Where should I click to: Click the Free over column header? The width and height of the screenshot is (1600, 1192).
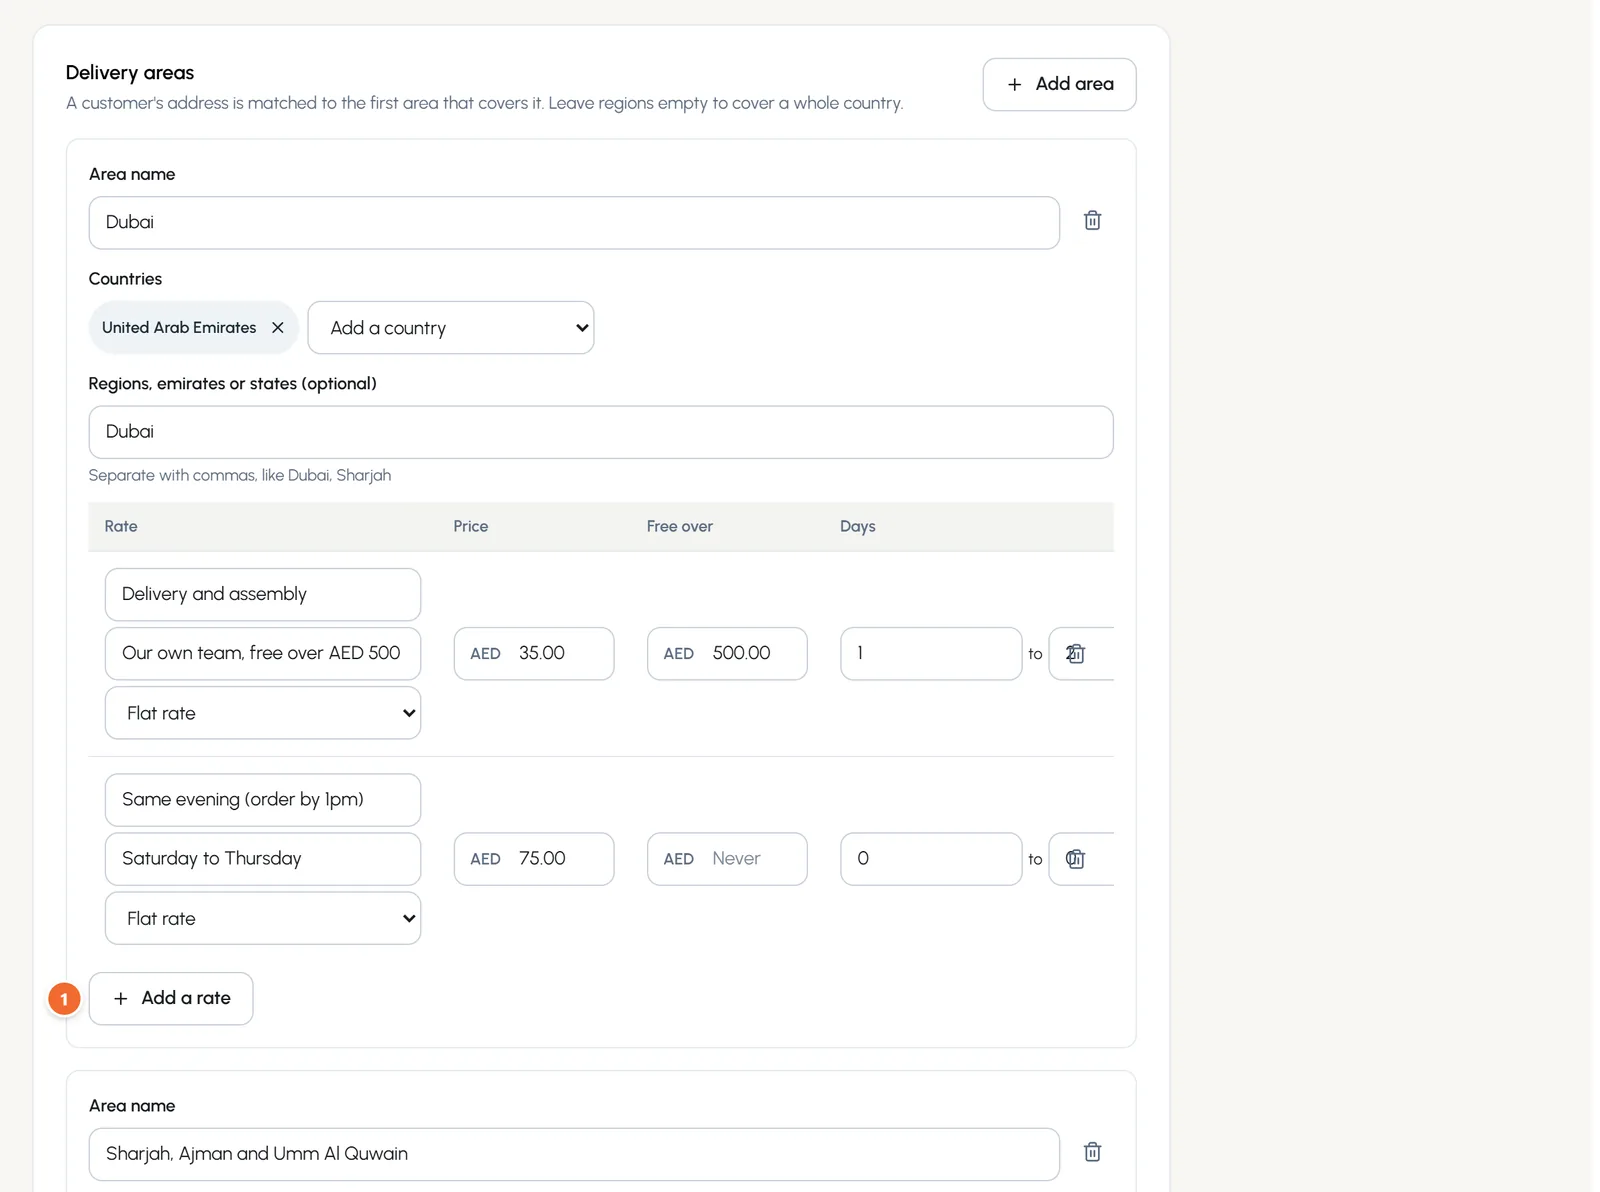pos(679,526)
